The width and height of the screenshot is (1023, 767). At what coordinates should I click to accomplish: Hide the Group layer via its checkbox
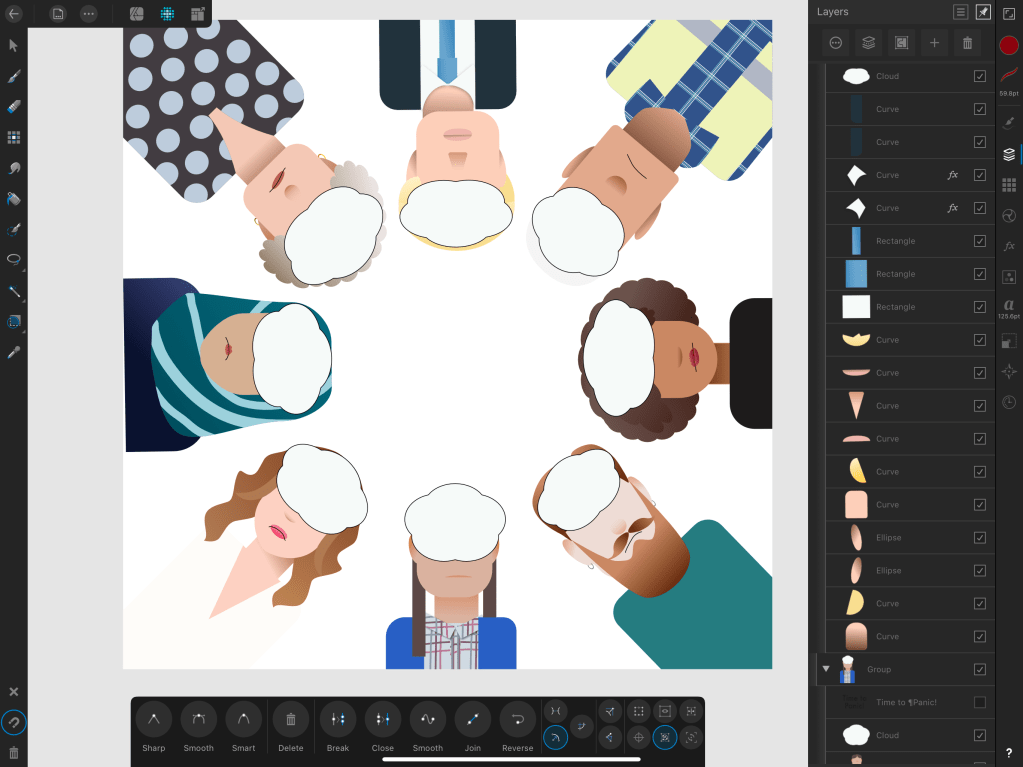pyautogui.click(x=979, y=669)
